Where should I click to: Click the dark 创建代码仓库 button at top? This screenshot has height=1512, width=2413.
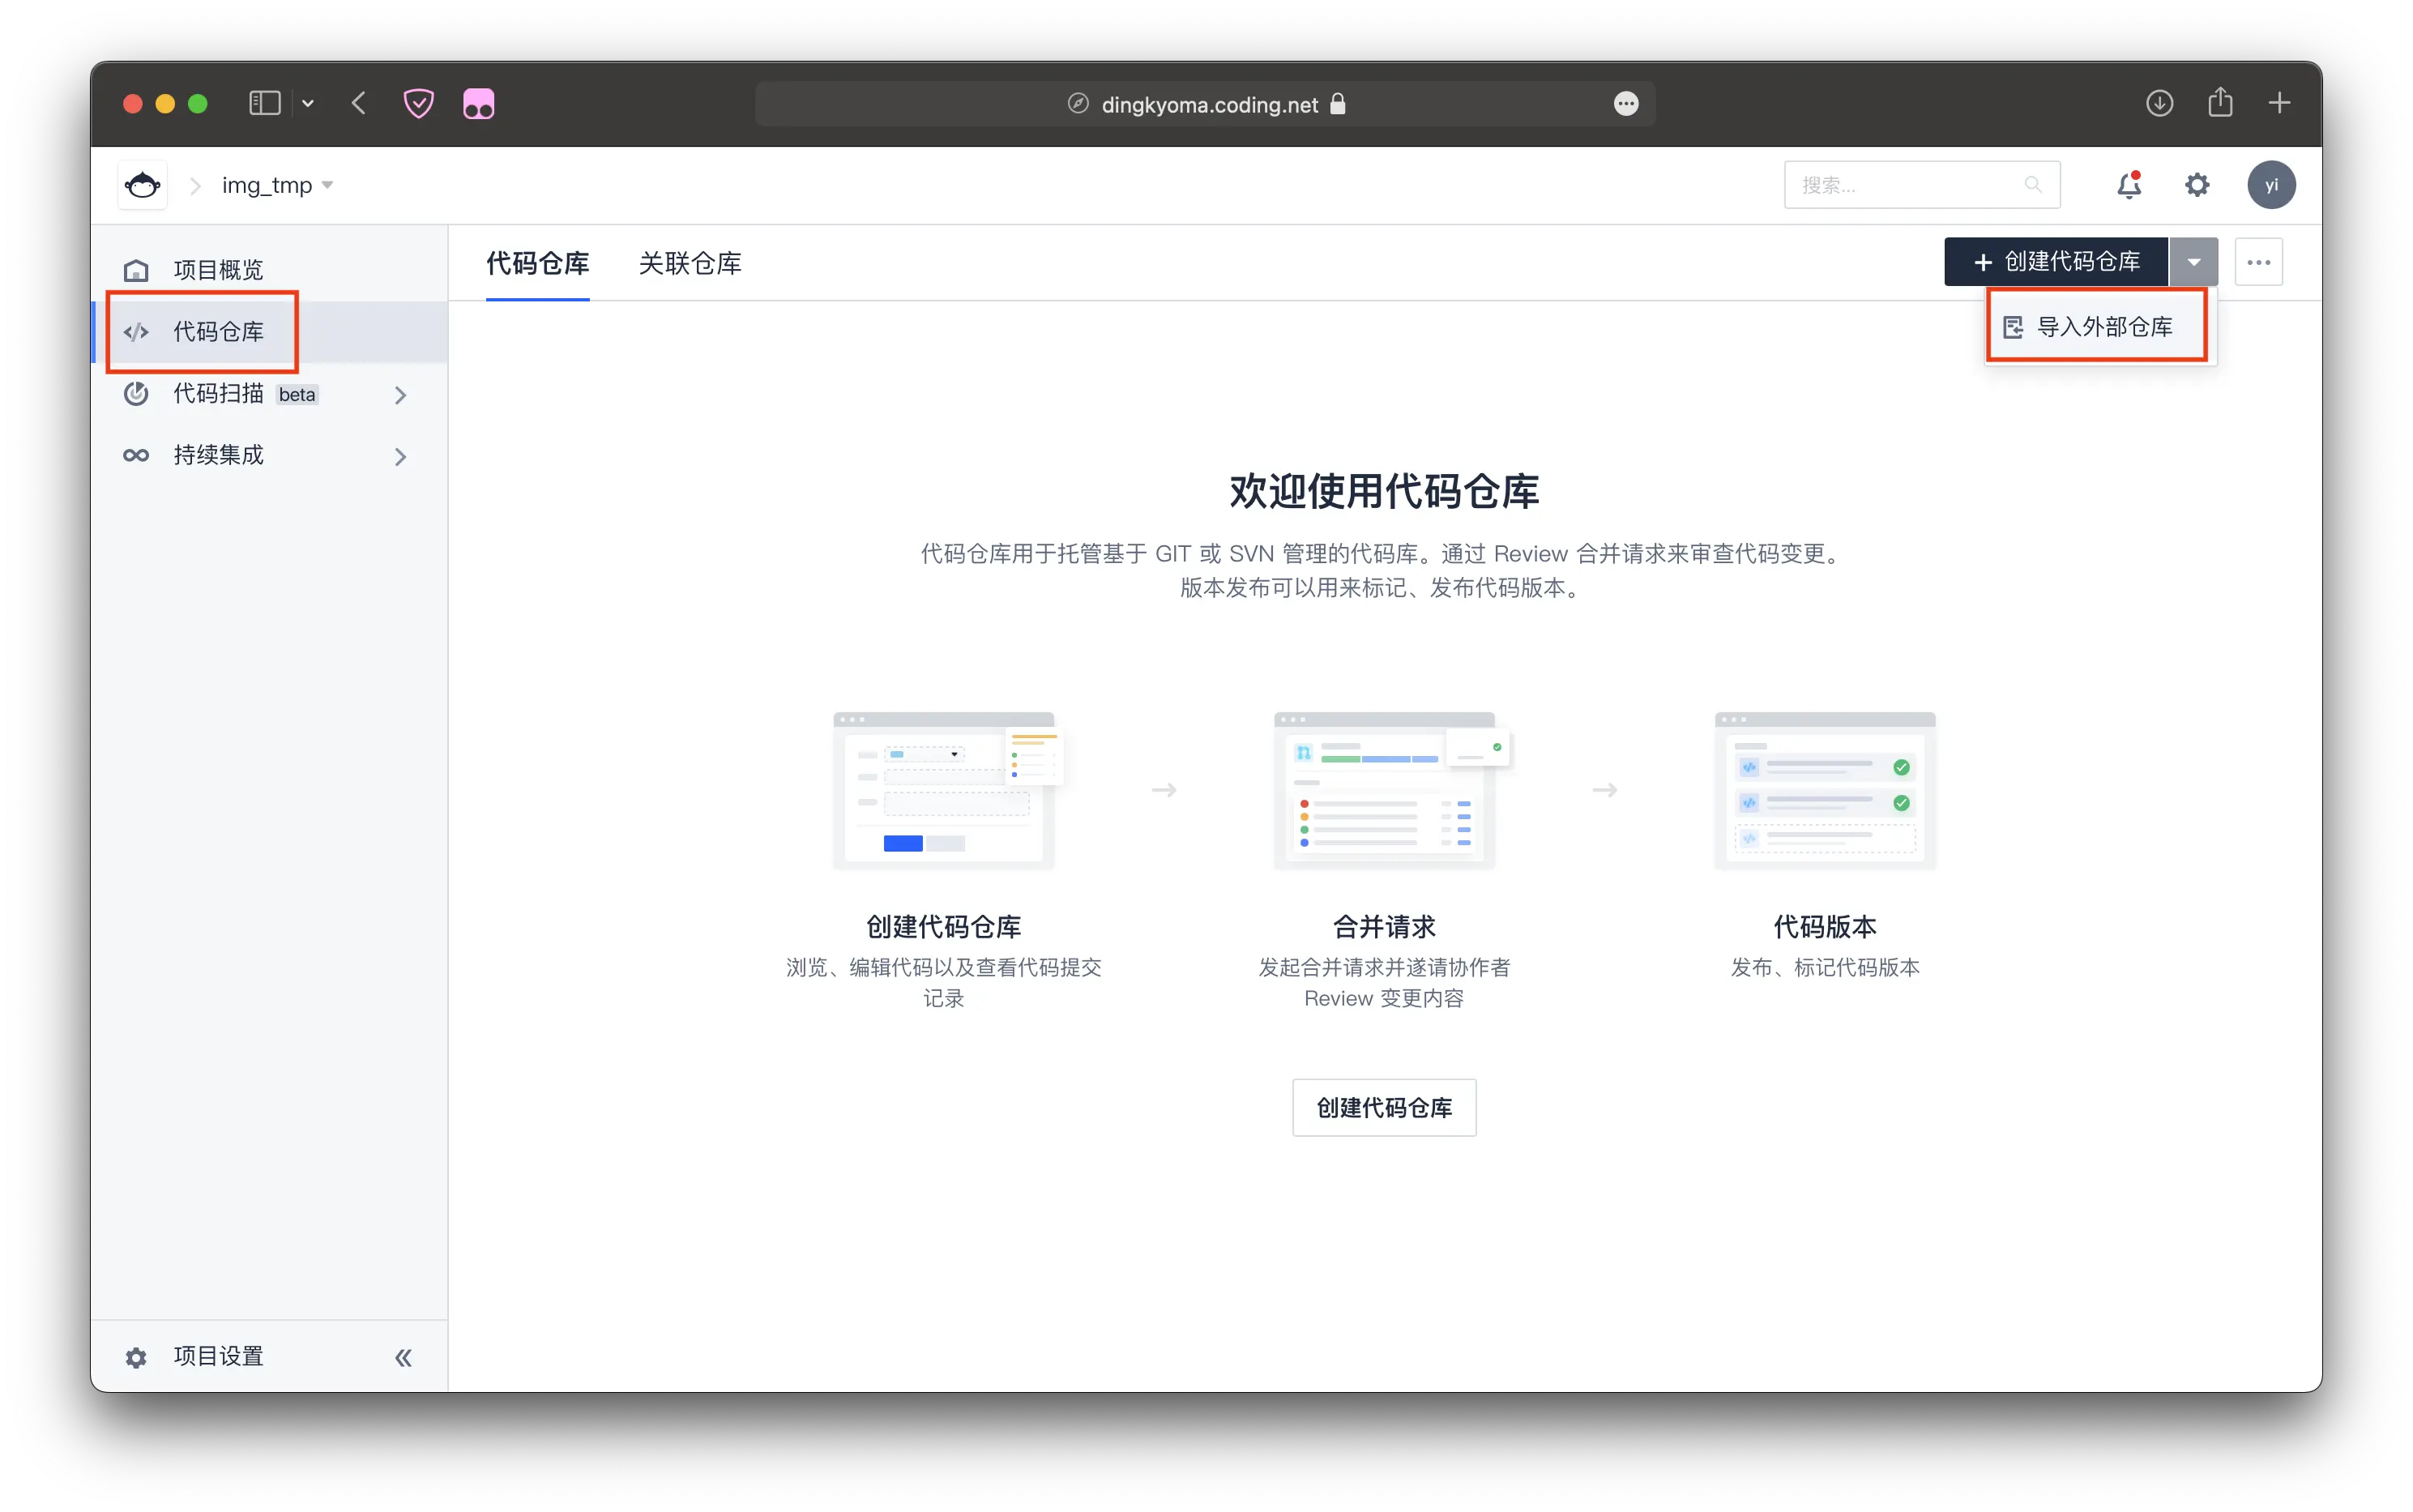point(2056,262)
